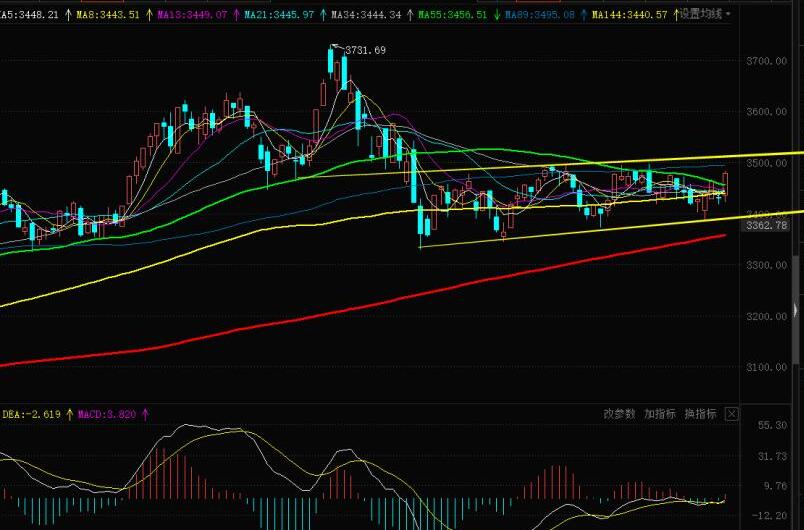The height and width of the screenshot is (530, 804).
Task: Click the MA8 indicator label
Action: point(105,15)
